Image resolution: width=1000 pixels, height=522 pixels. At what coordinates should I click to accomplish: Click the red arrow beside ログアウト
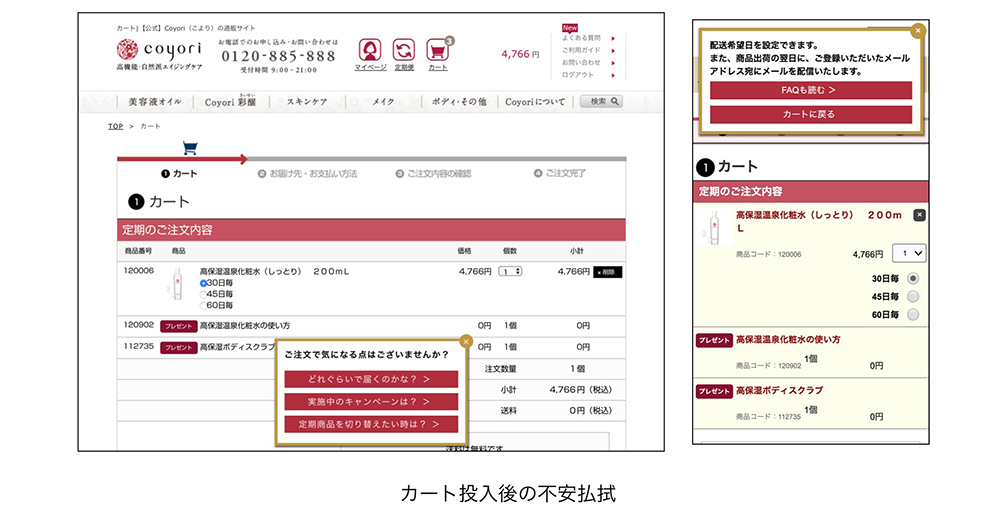(x=613, y=75)
